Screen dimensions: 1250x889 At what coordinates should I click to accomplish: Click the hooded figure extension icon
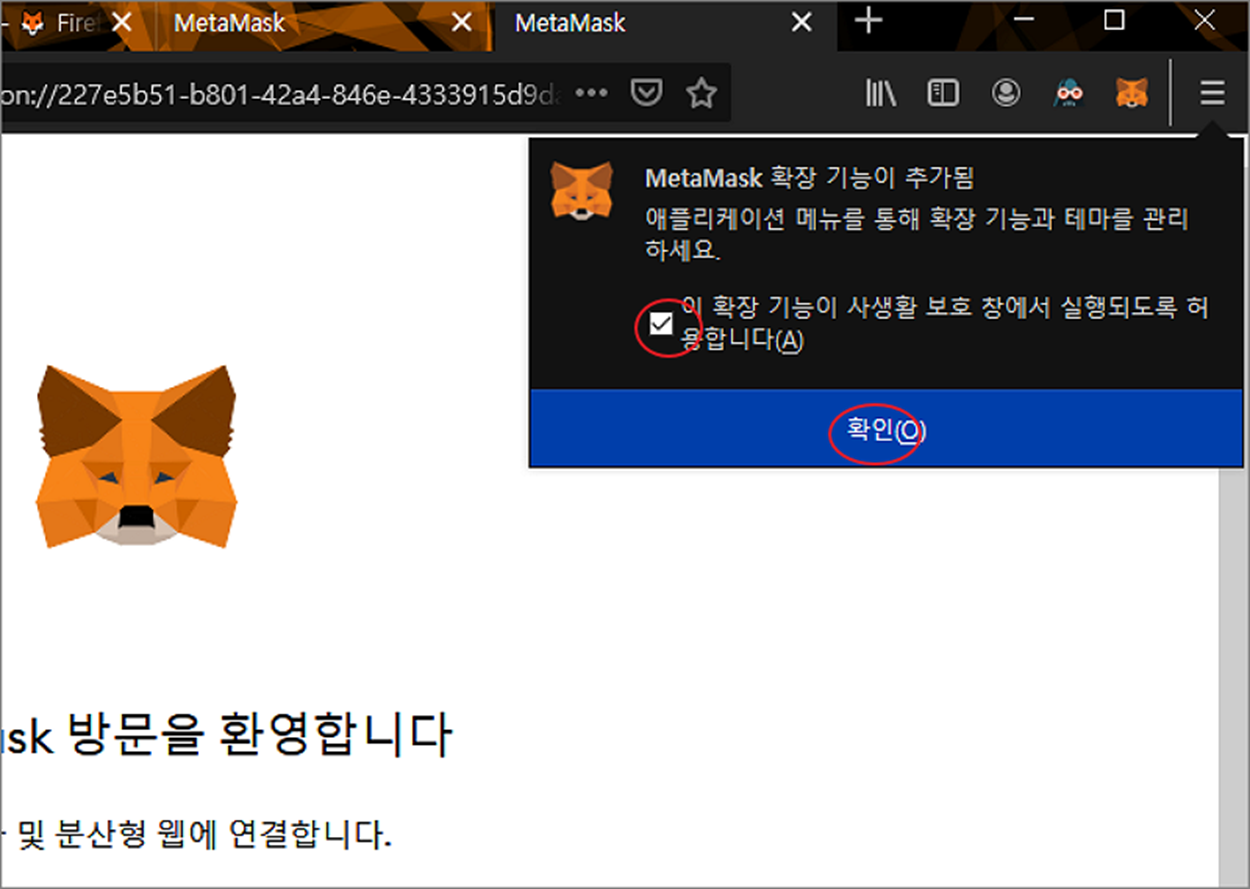[x=1069, y=93]
